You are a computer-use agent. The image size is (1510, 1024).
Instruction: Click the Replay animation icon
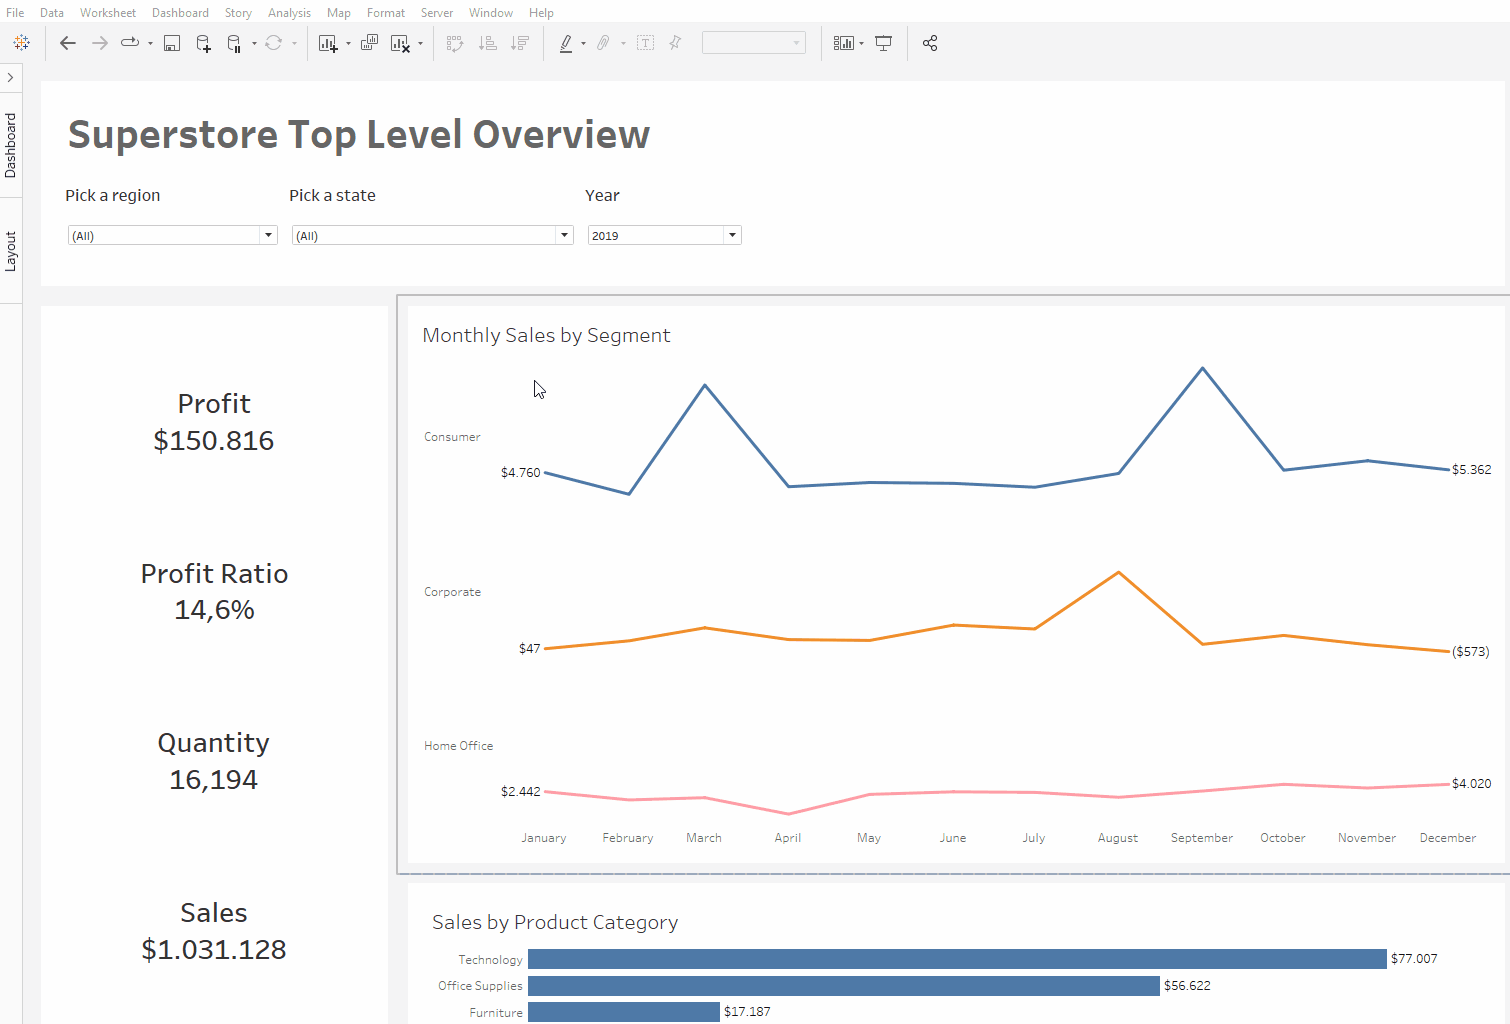(130, 43)
